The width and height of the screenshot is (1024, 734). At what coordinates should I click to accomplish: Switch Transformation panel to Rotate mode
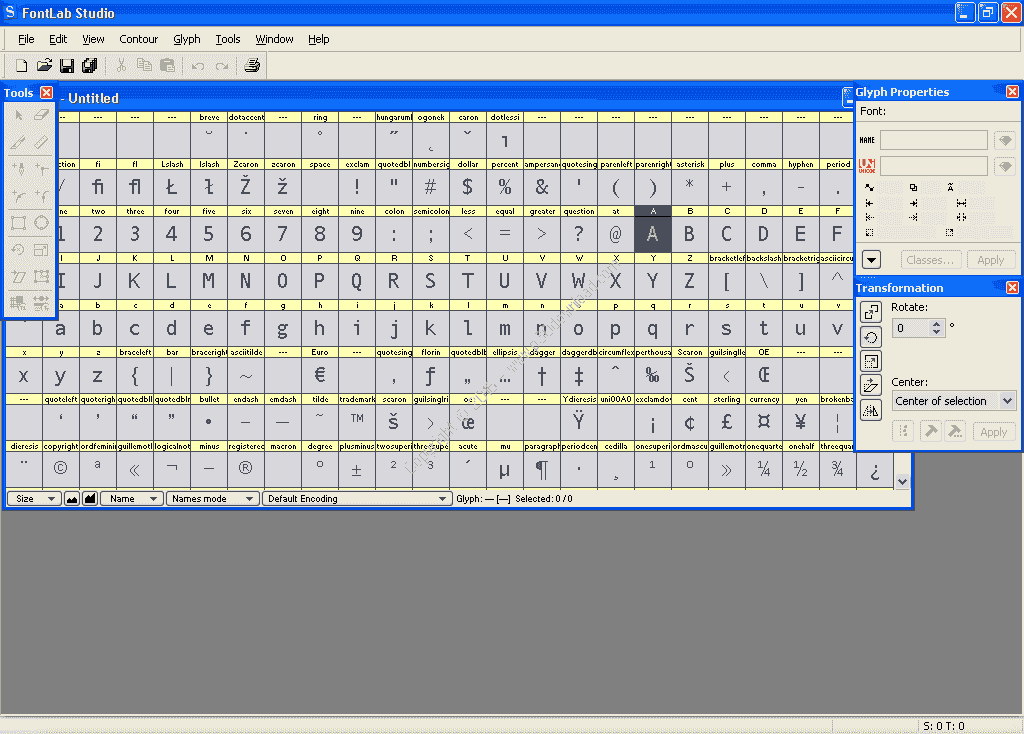(871, 337)
